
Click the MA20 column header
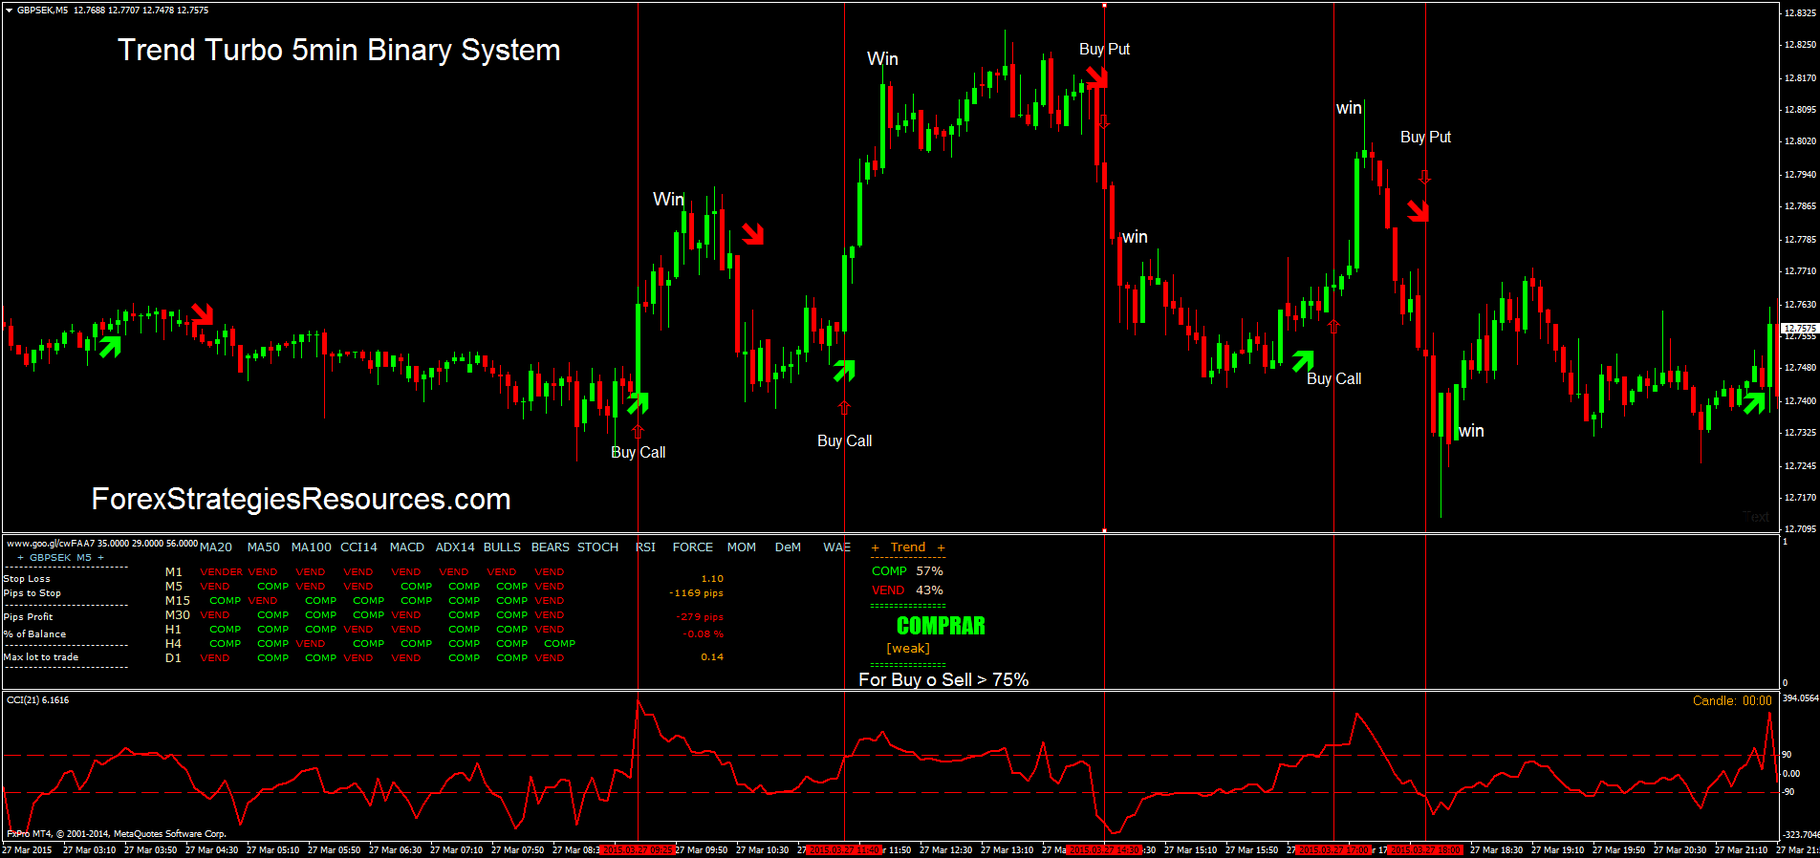pyautogui.click(x=216, y=547)
